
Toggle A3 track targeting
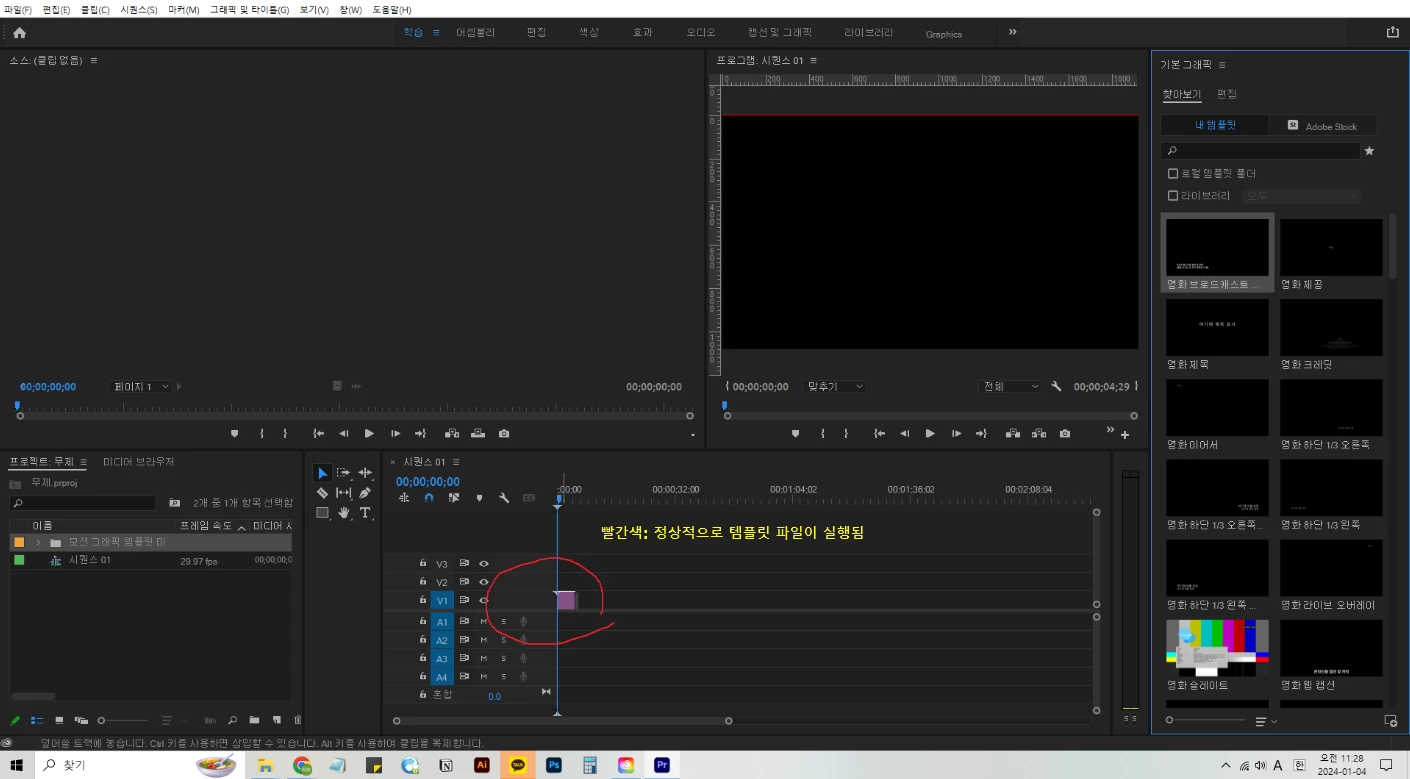442,659
